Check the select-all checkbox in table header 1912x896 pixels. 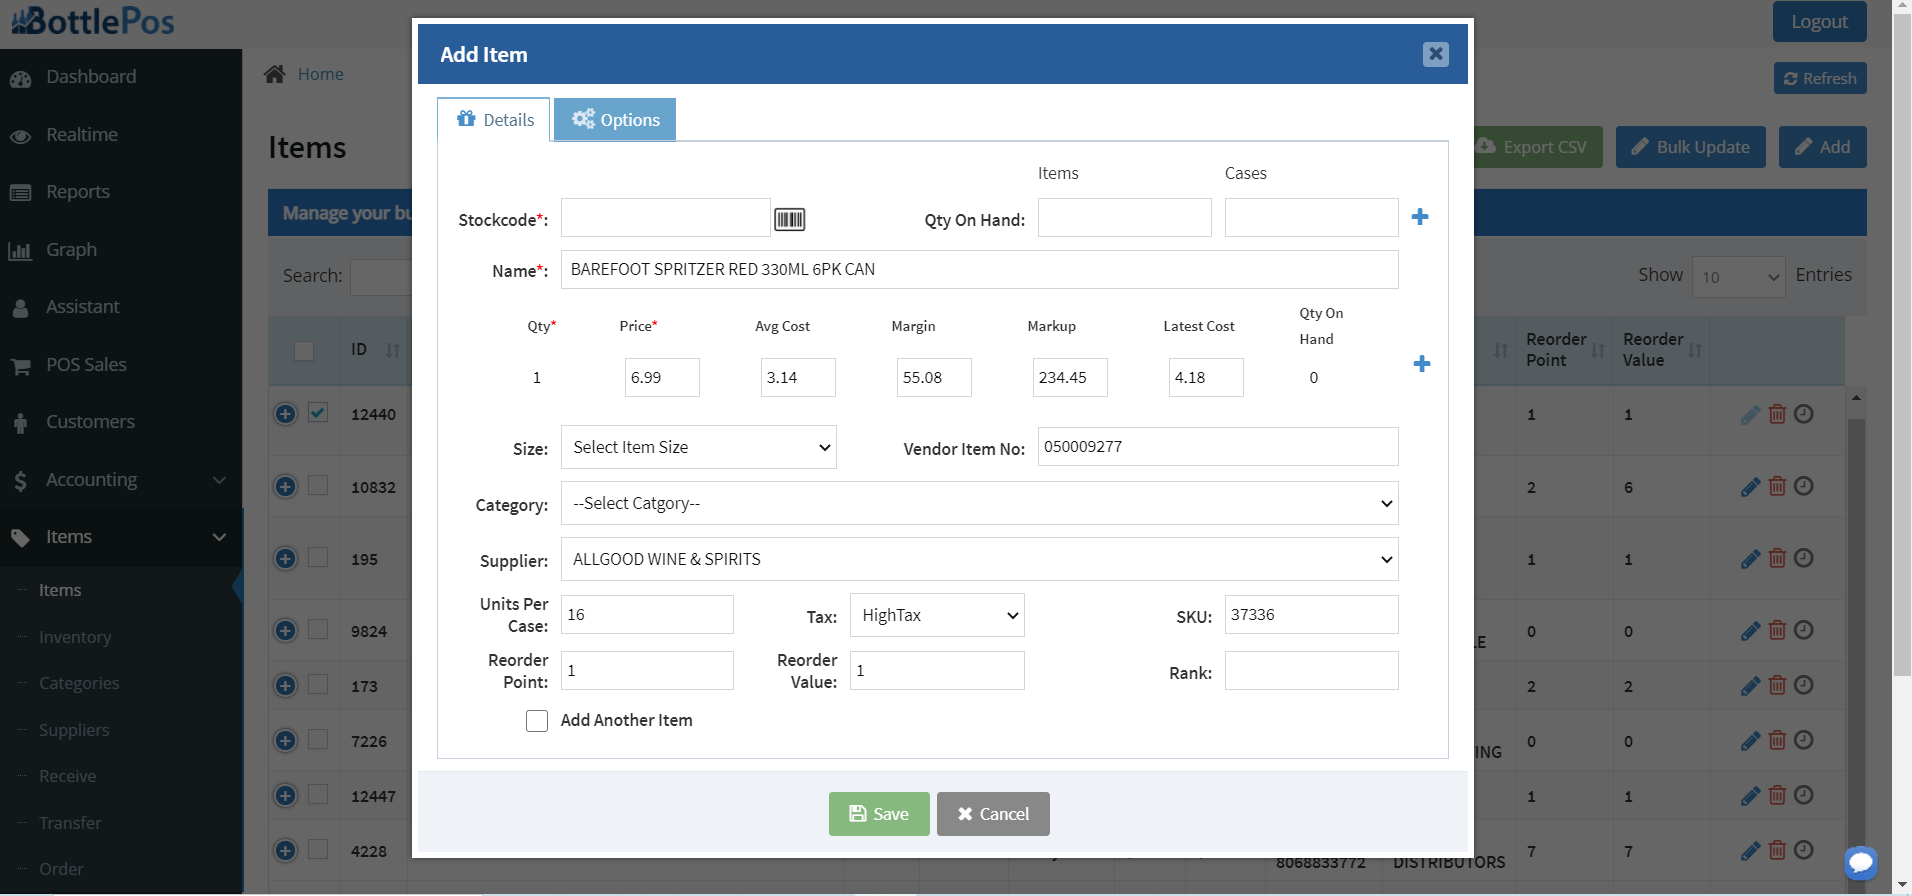pos(304,351)
